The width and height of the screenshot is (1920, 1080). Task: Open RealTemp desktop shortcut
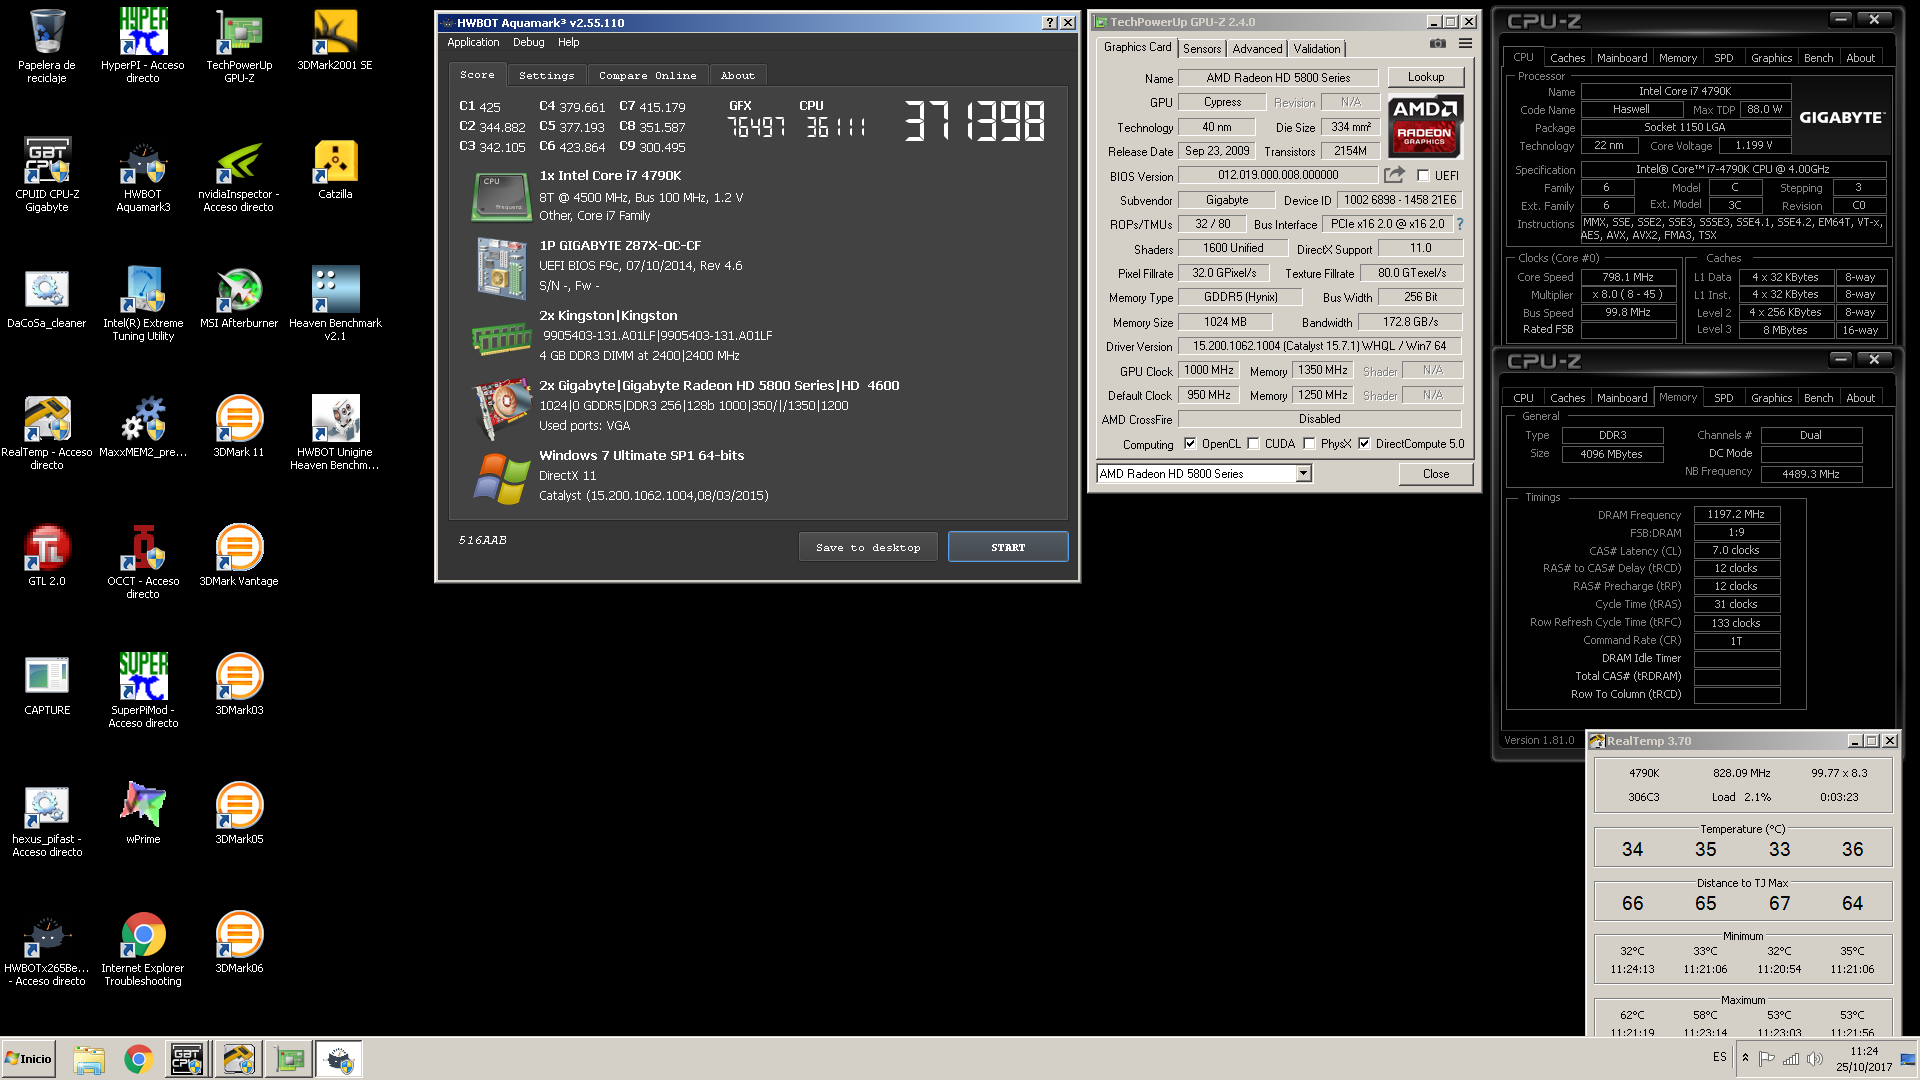[x=47, y=432]
